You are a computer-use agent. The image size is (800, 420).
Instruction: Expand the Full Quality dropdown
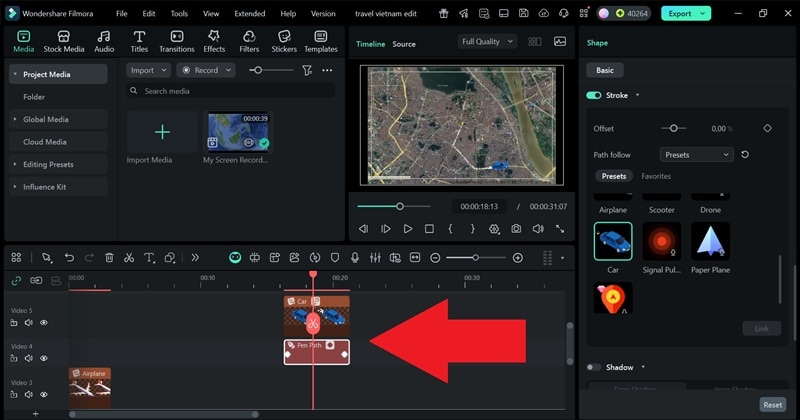487,42
